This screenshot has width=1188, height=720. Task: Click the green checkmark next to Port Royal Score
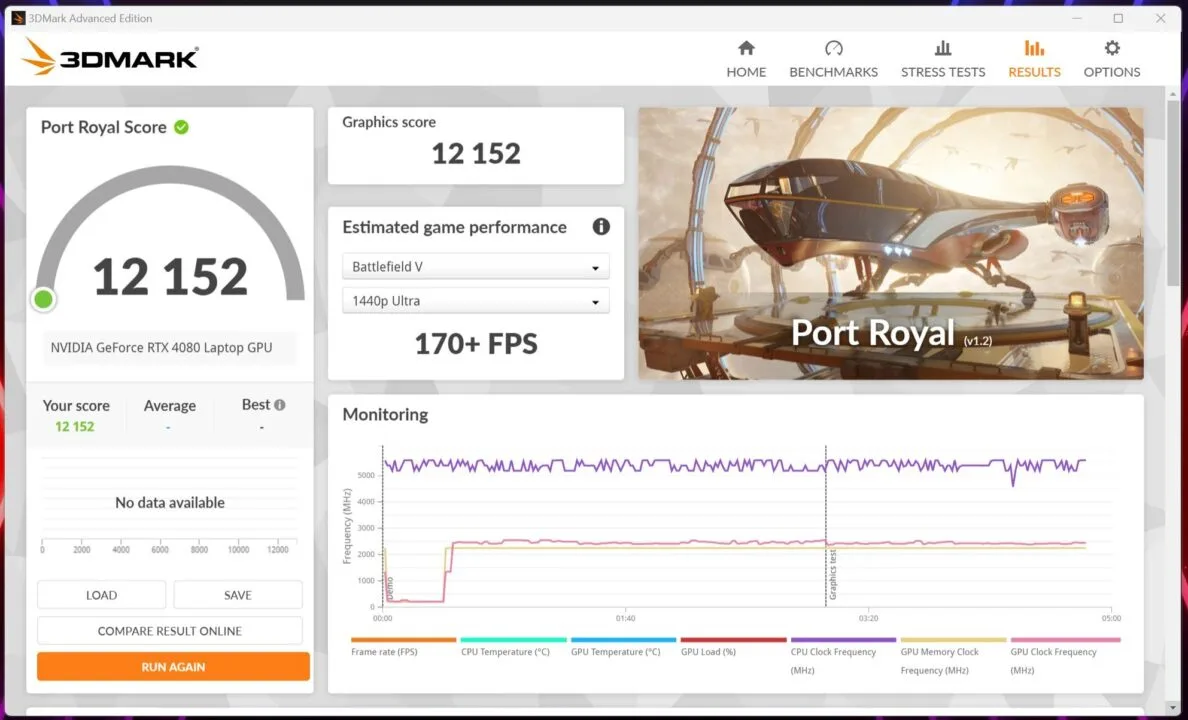coord(181,127)
